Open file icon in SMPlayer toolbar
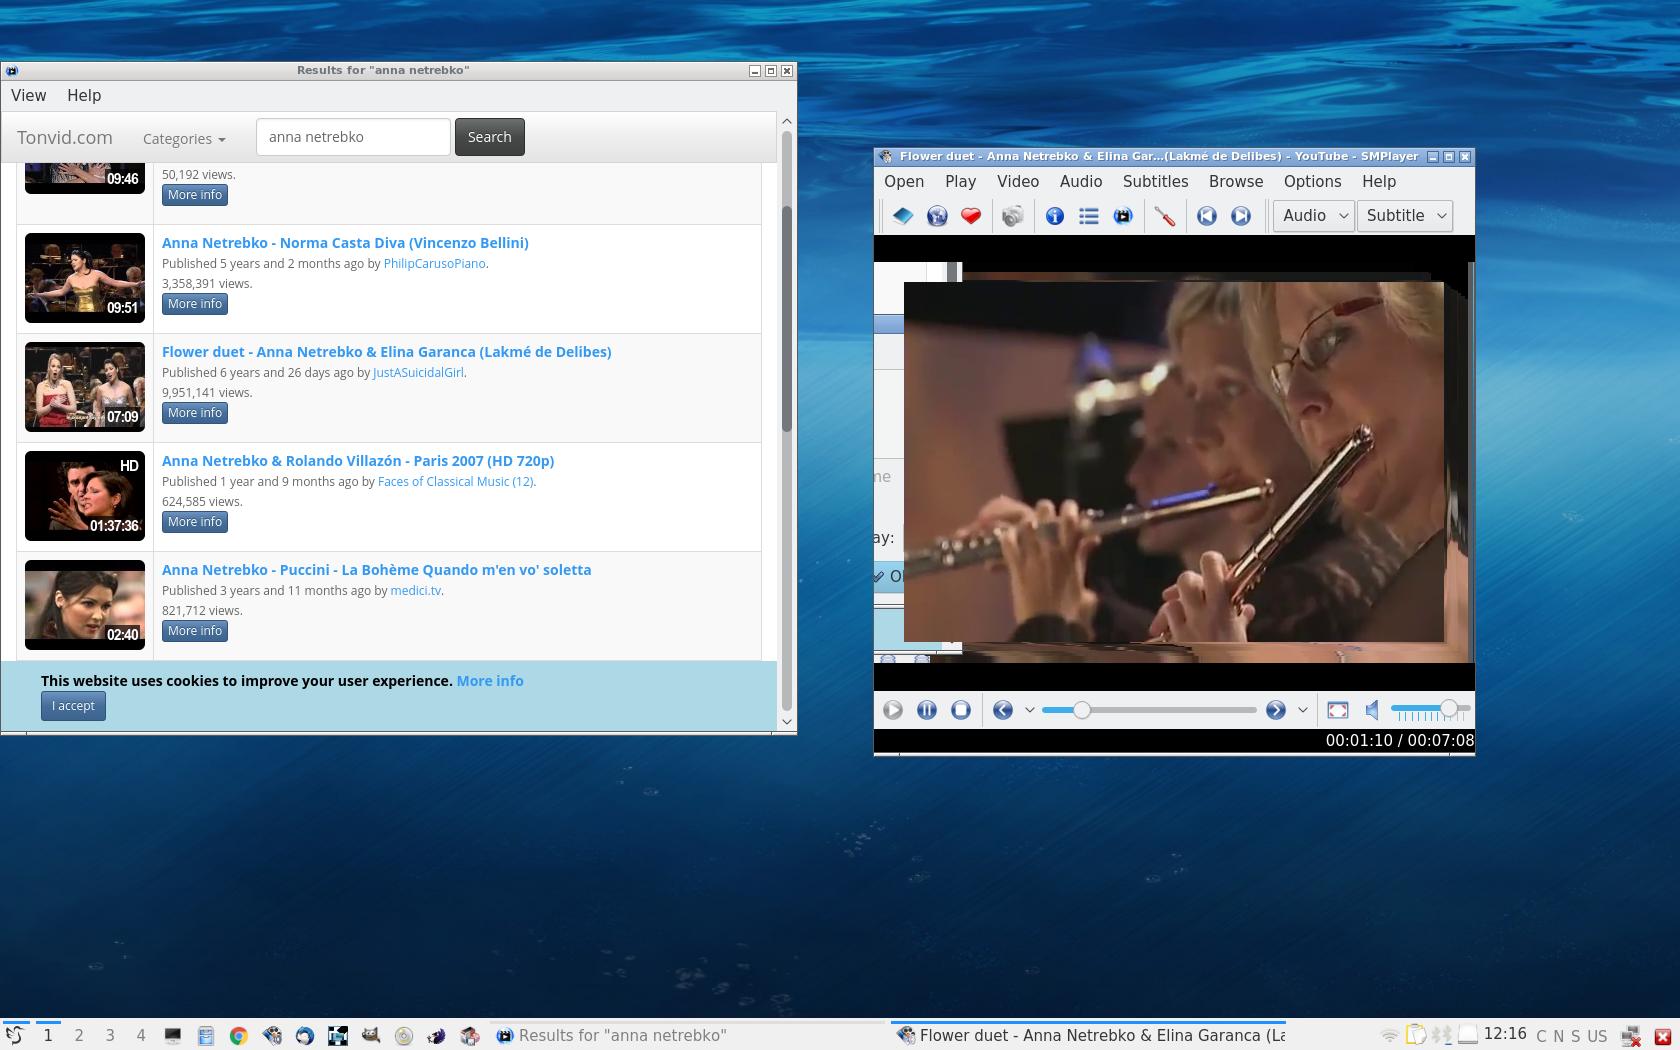1680x1050 pixels. (903, 216)
